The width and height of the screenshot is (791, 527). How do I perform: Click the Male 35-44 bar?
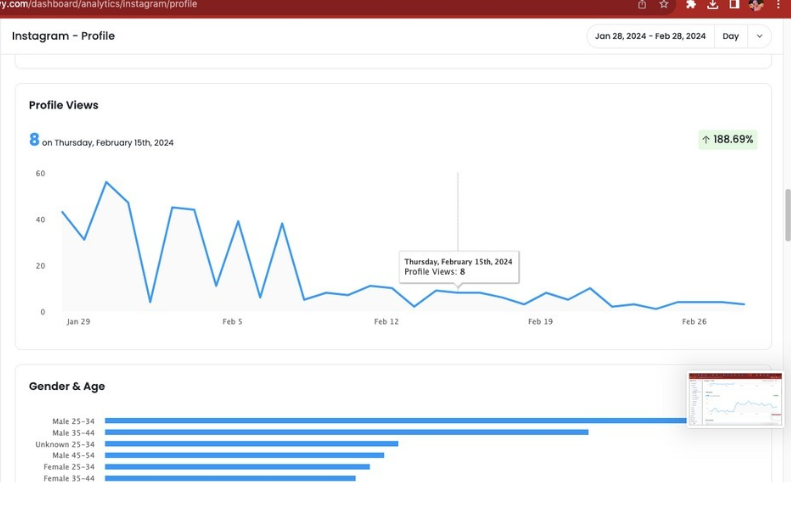point(346,432)
